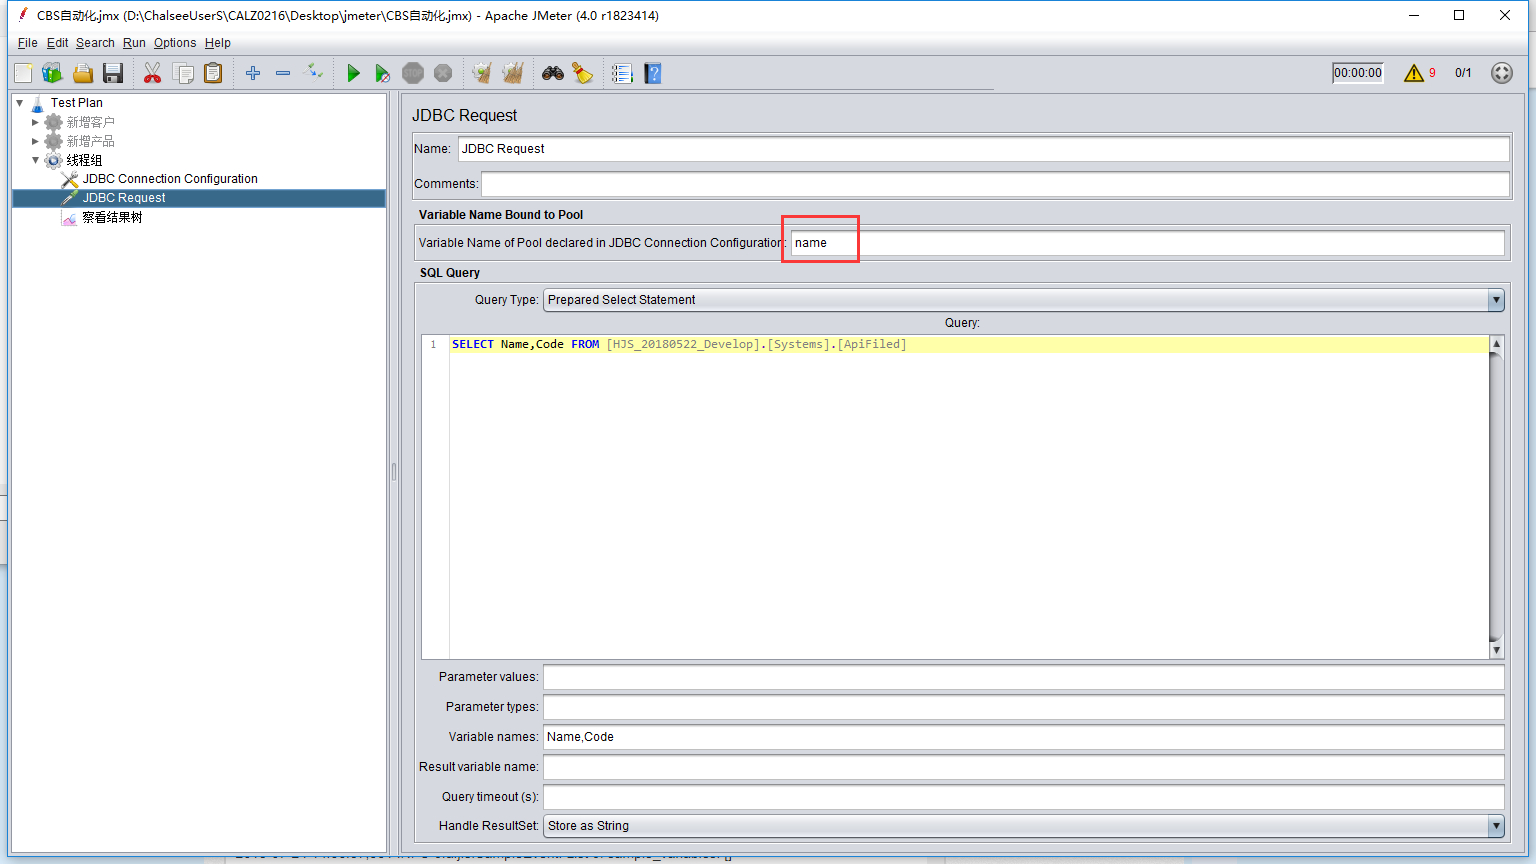Open the File menu
The height and width of the screenshot is (864, 1536).
click(x=27, y=43)
